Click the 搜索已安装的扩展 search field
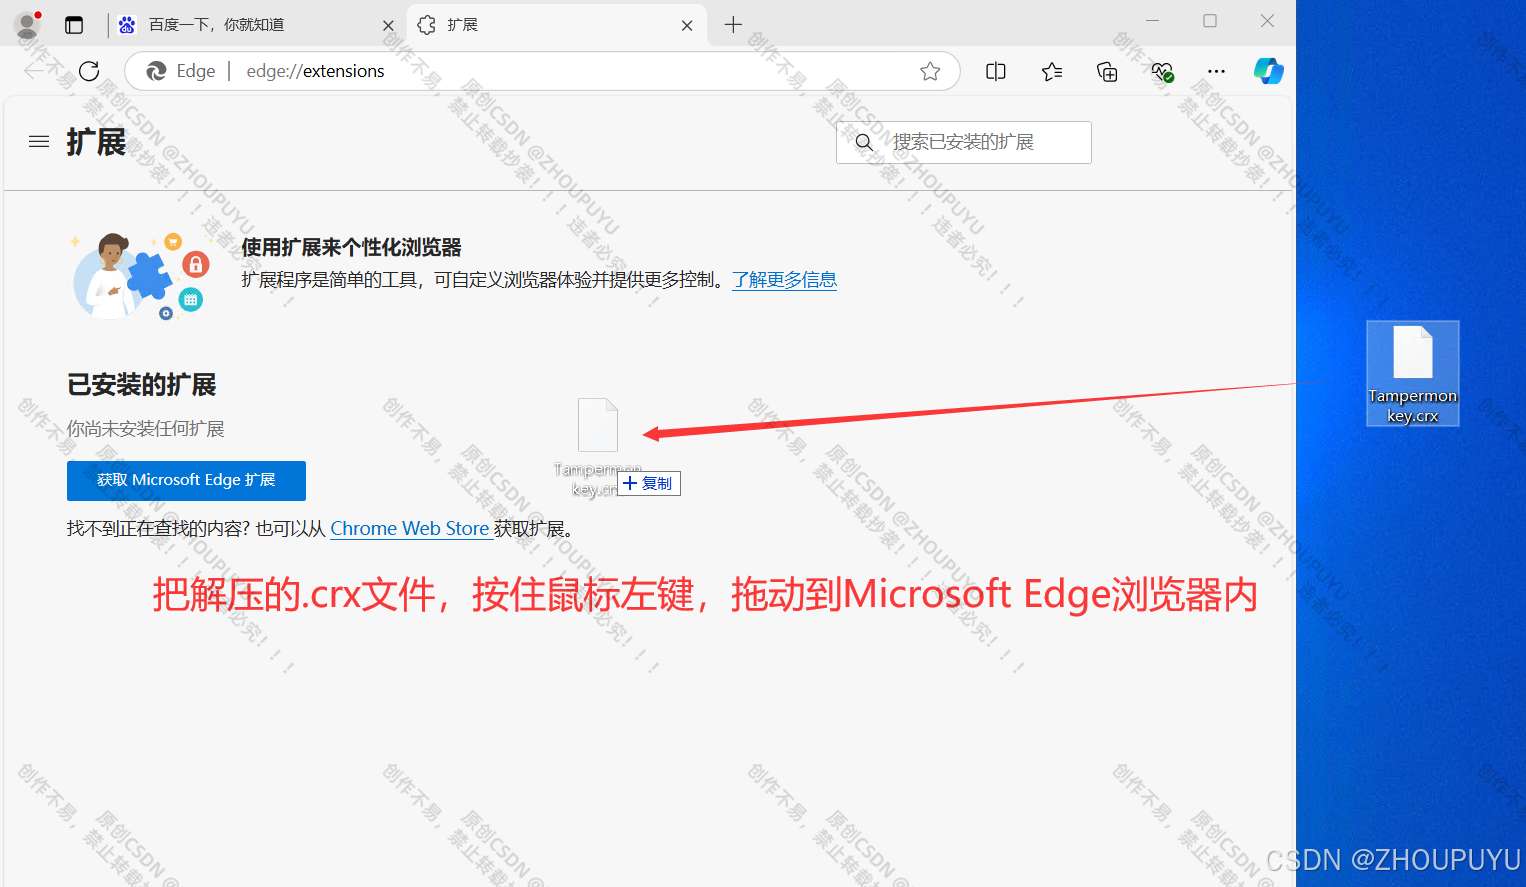 [964, 142]
